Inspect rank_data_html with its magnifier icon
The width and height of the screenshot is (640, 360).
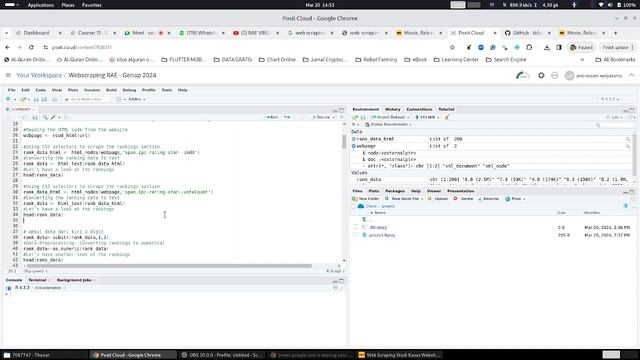628,139
